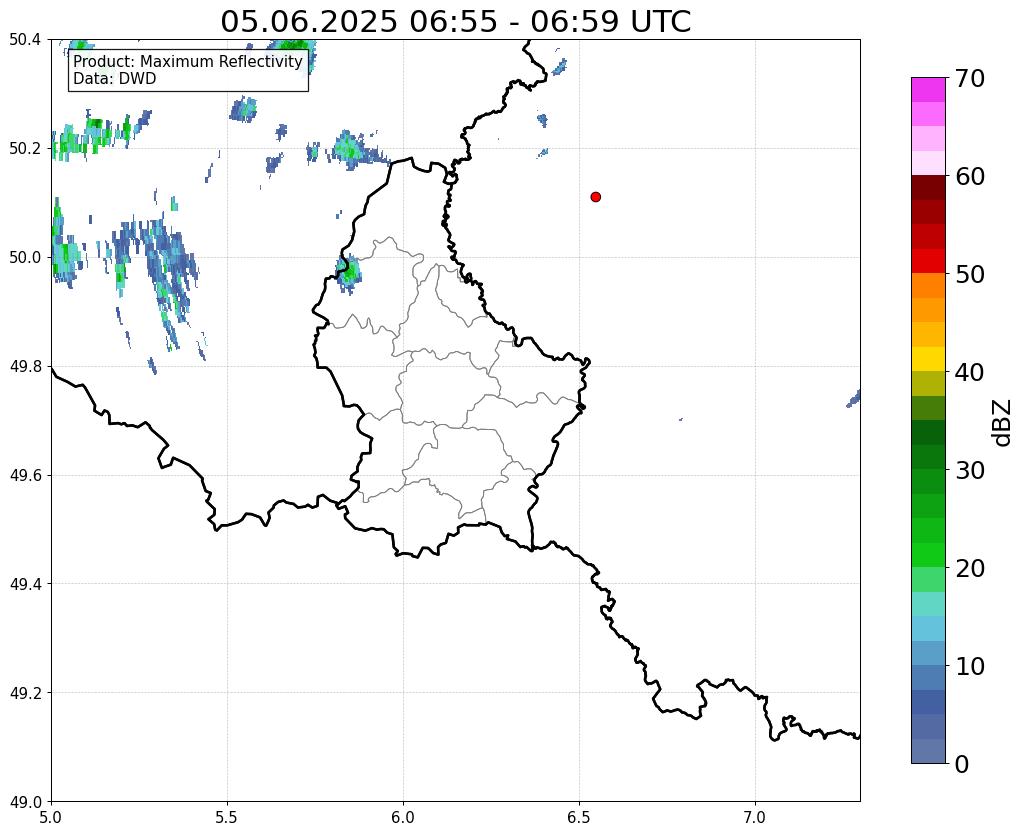The image size is (1023, 834).
Task: Click the 50.4 latitude axis label
Action: pos(25,40)
